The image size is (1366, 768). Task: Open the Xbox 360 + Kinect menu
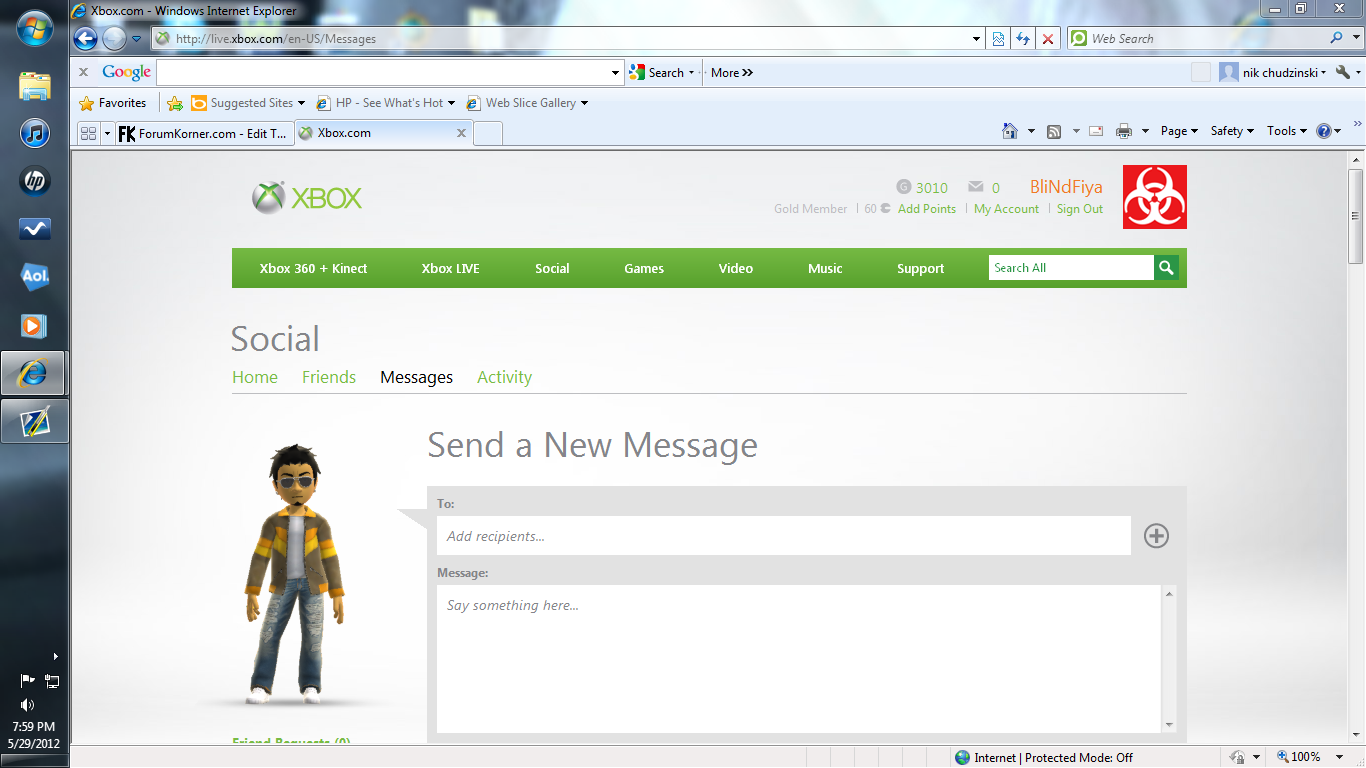pos(313,268)
